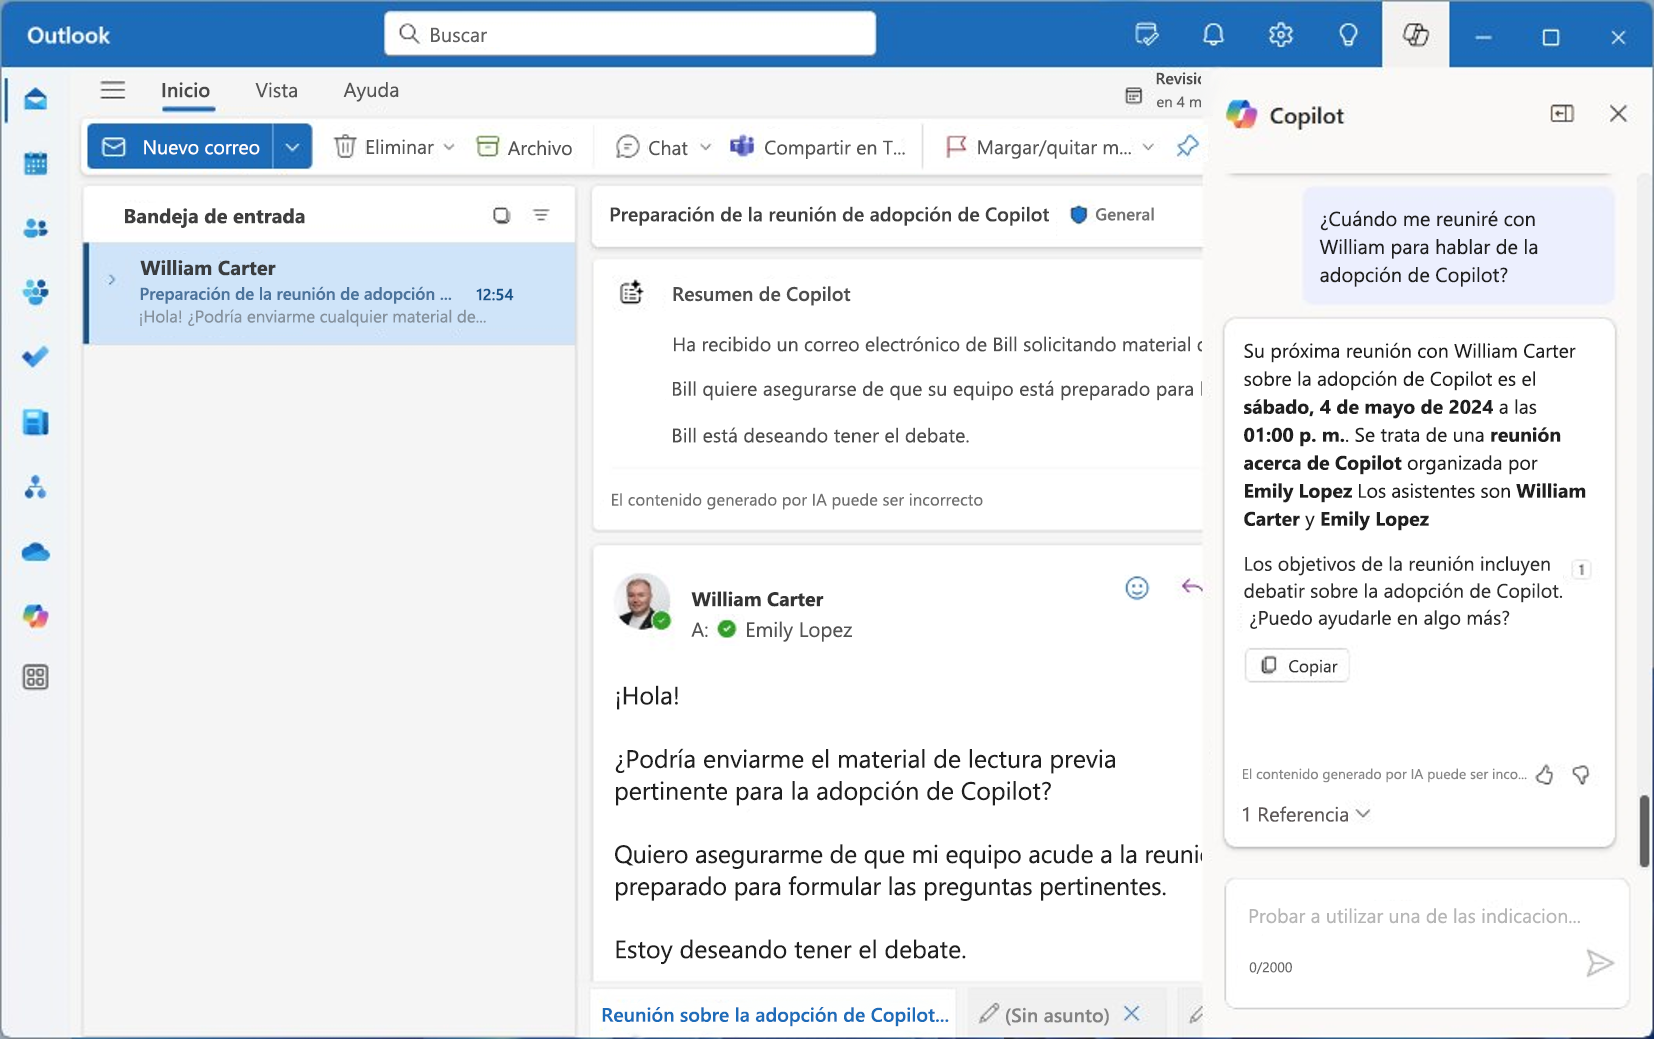Image resolution: width=1654 pixels, height=1039 pixels.
Task: Expand the Marcar/quitar marca dropdown
Action: (1148, 147)
